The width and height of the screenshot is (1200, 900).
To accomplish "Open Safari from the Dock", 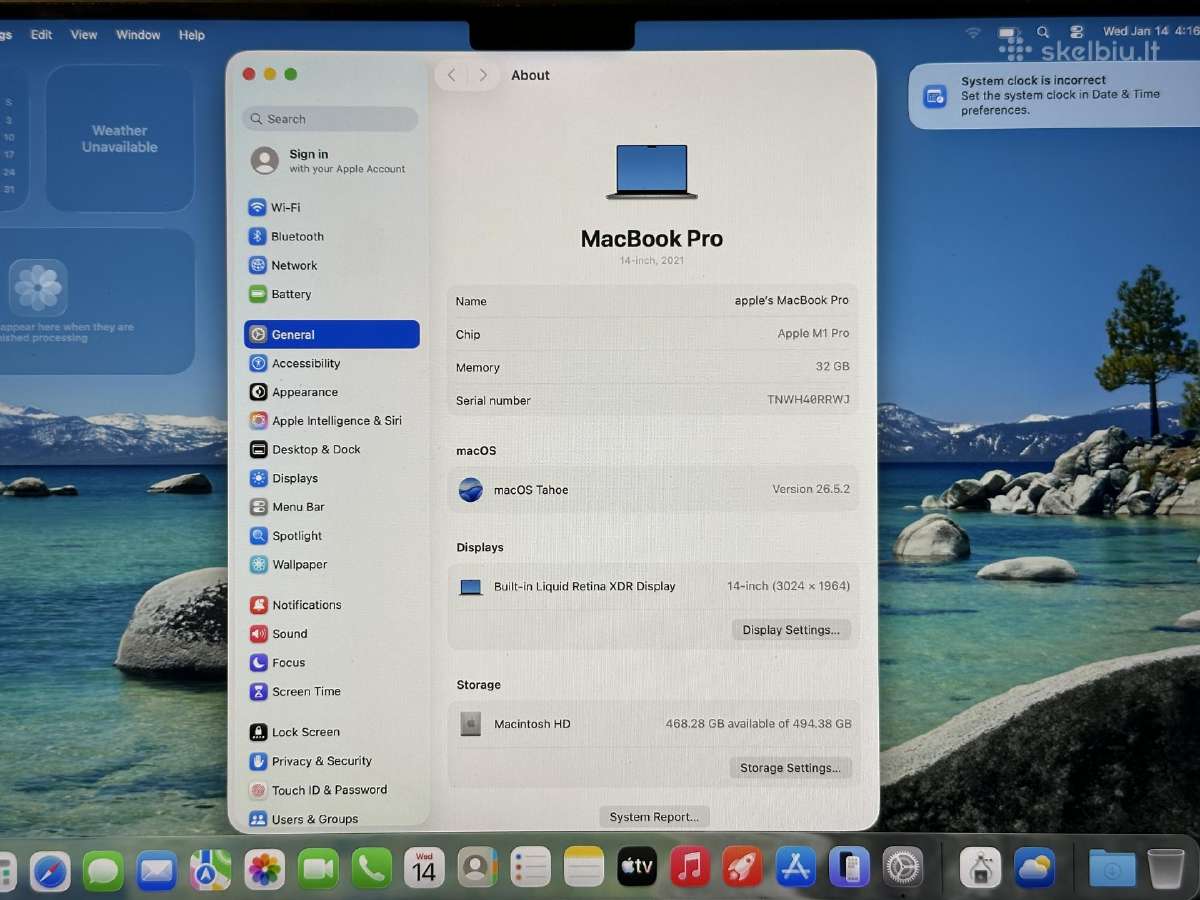I will 50,870.
